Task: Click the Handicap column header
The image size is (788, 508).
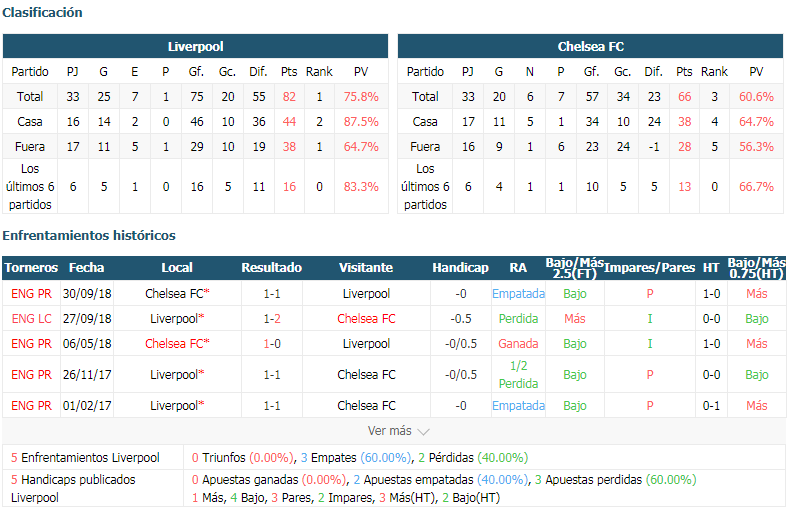Action: (x=460, y=268)
